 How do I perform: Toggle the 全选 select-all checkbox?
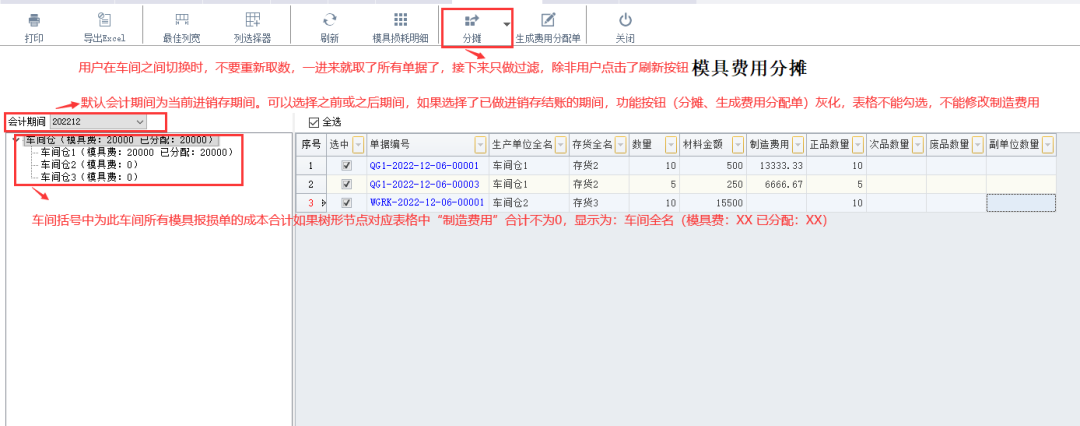314,122
